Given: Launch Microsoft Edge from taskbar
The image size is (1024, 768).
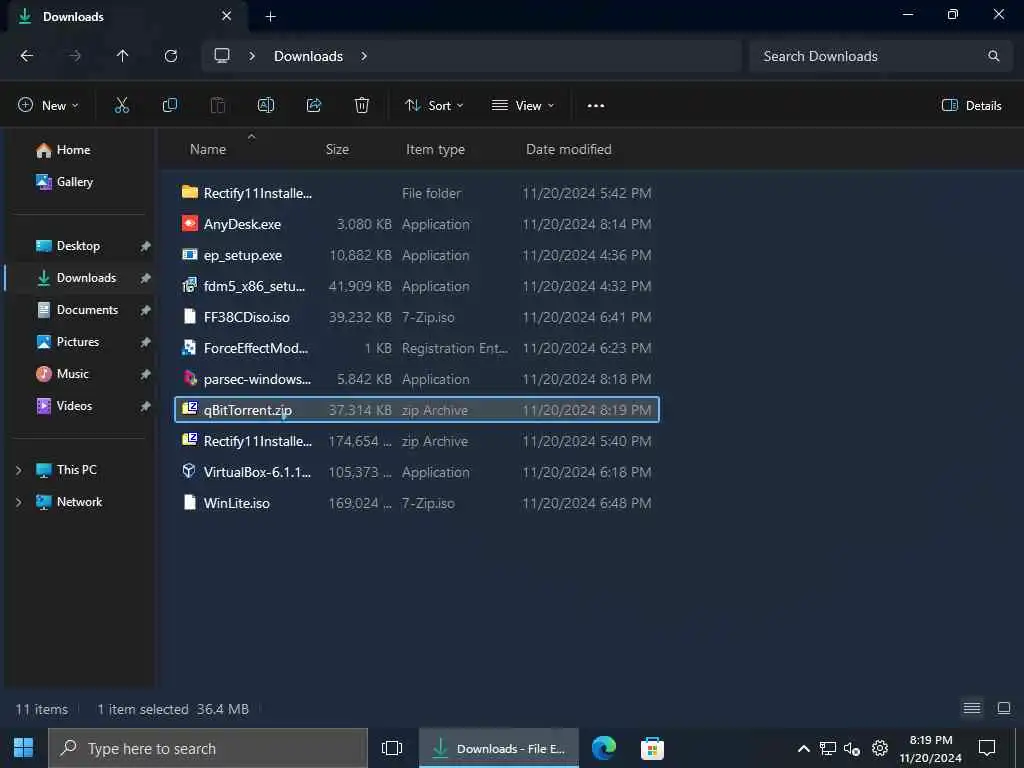Looking at the screenshot, I should click(x=604, y=748).
